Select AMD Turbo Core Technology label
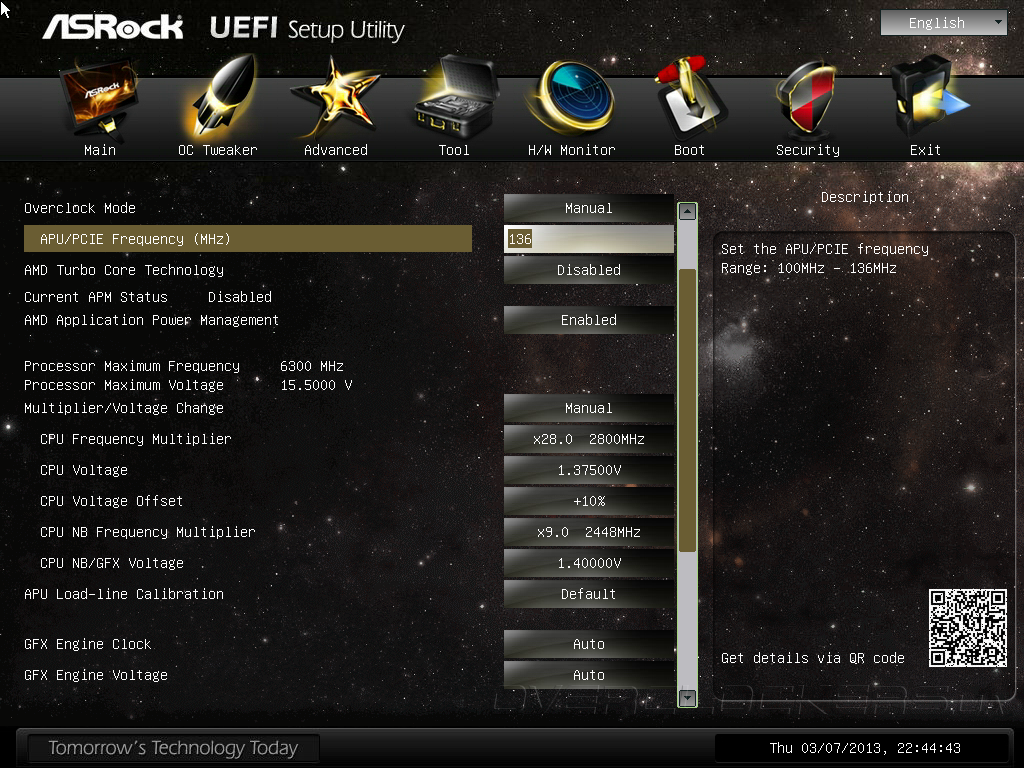This screenshot has height=768, width=1024. point(124,270)
